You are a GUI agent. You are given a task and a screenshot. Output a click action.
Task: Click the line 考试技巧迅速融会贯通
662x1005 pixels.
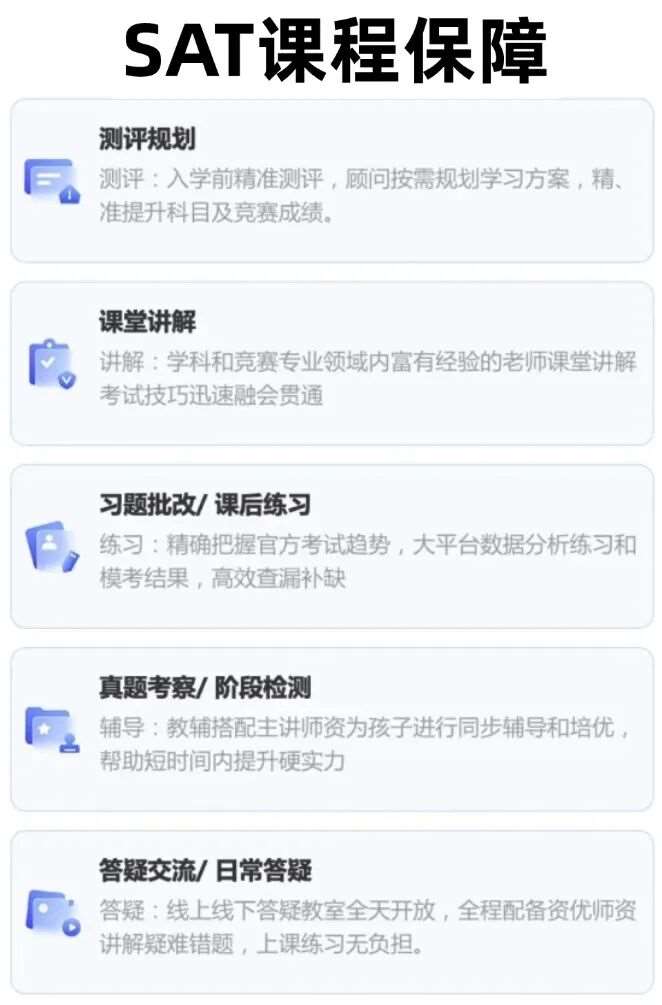(211, 395)
